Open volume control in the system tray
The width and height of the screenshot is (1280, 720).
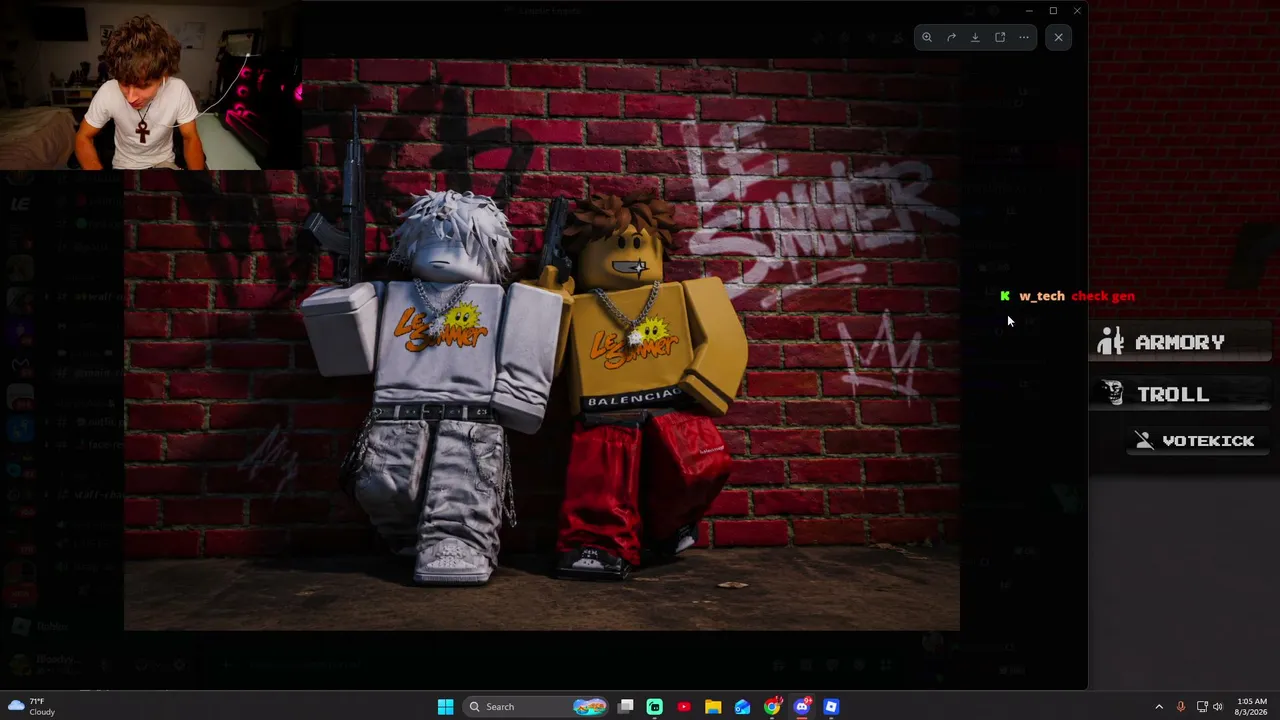(x=1218, y=707)
